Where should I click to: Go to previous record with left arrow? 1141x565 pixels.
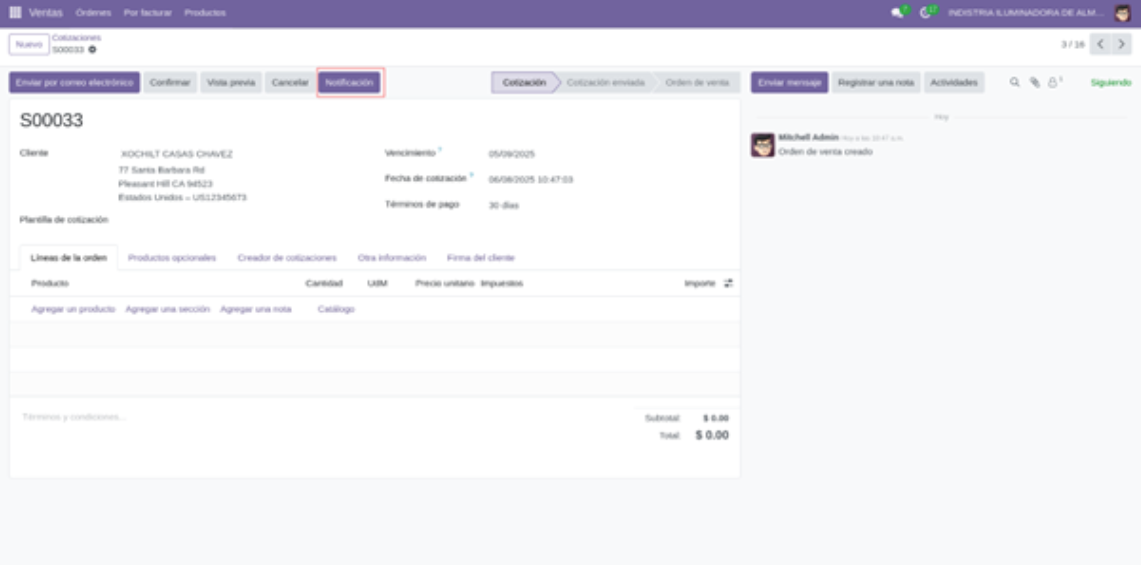(1100, 44)
